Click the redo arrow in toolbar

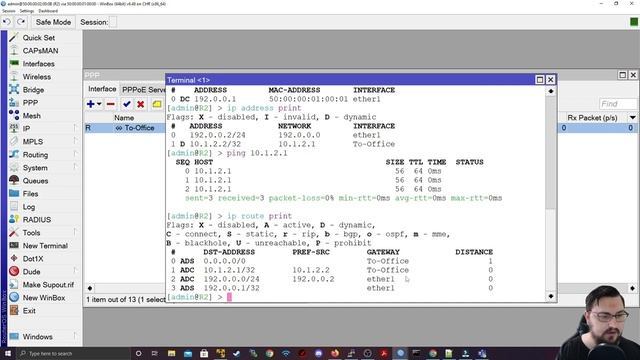pos(21,22)
